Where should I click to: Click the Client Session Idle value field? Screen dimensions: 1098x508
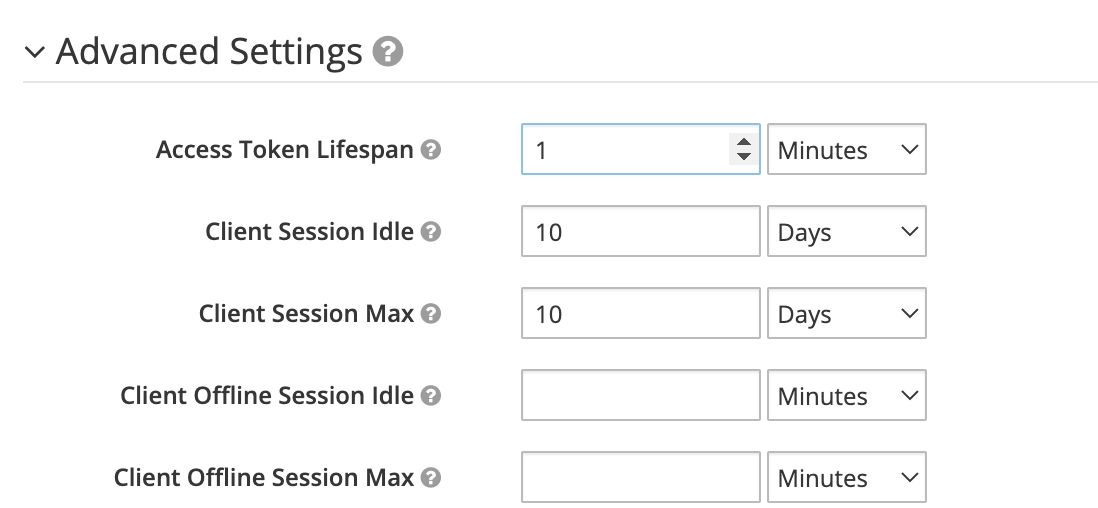click(x=640, y=232)
